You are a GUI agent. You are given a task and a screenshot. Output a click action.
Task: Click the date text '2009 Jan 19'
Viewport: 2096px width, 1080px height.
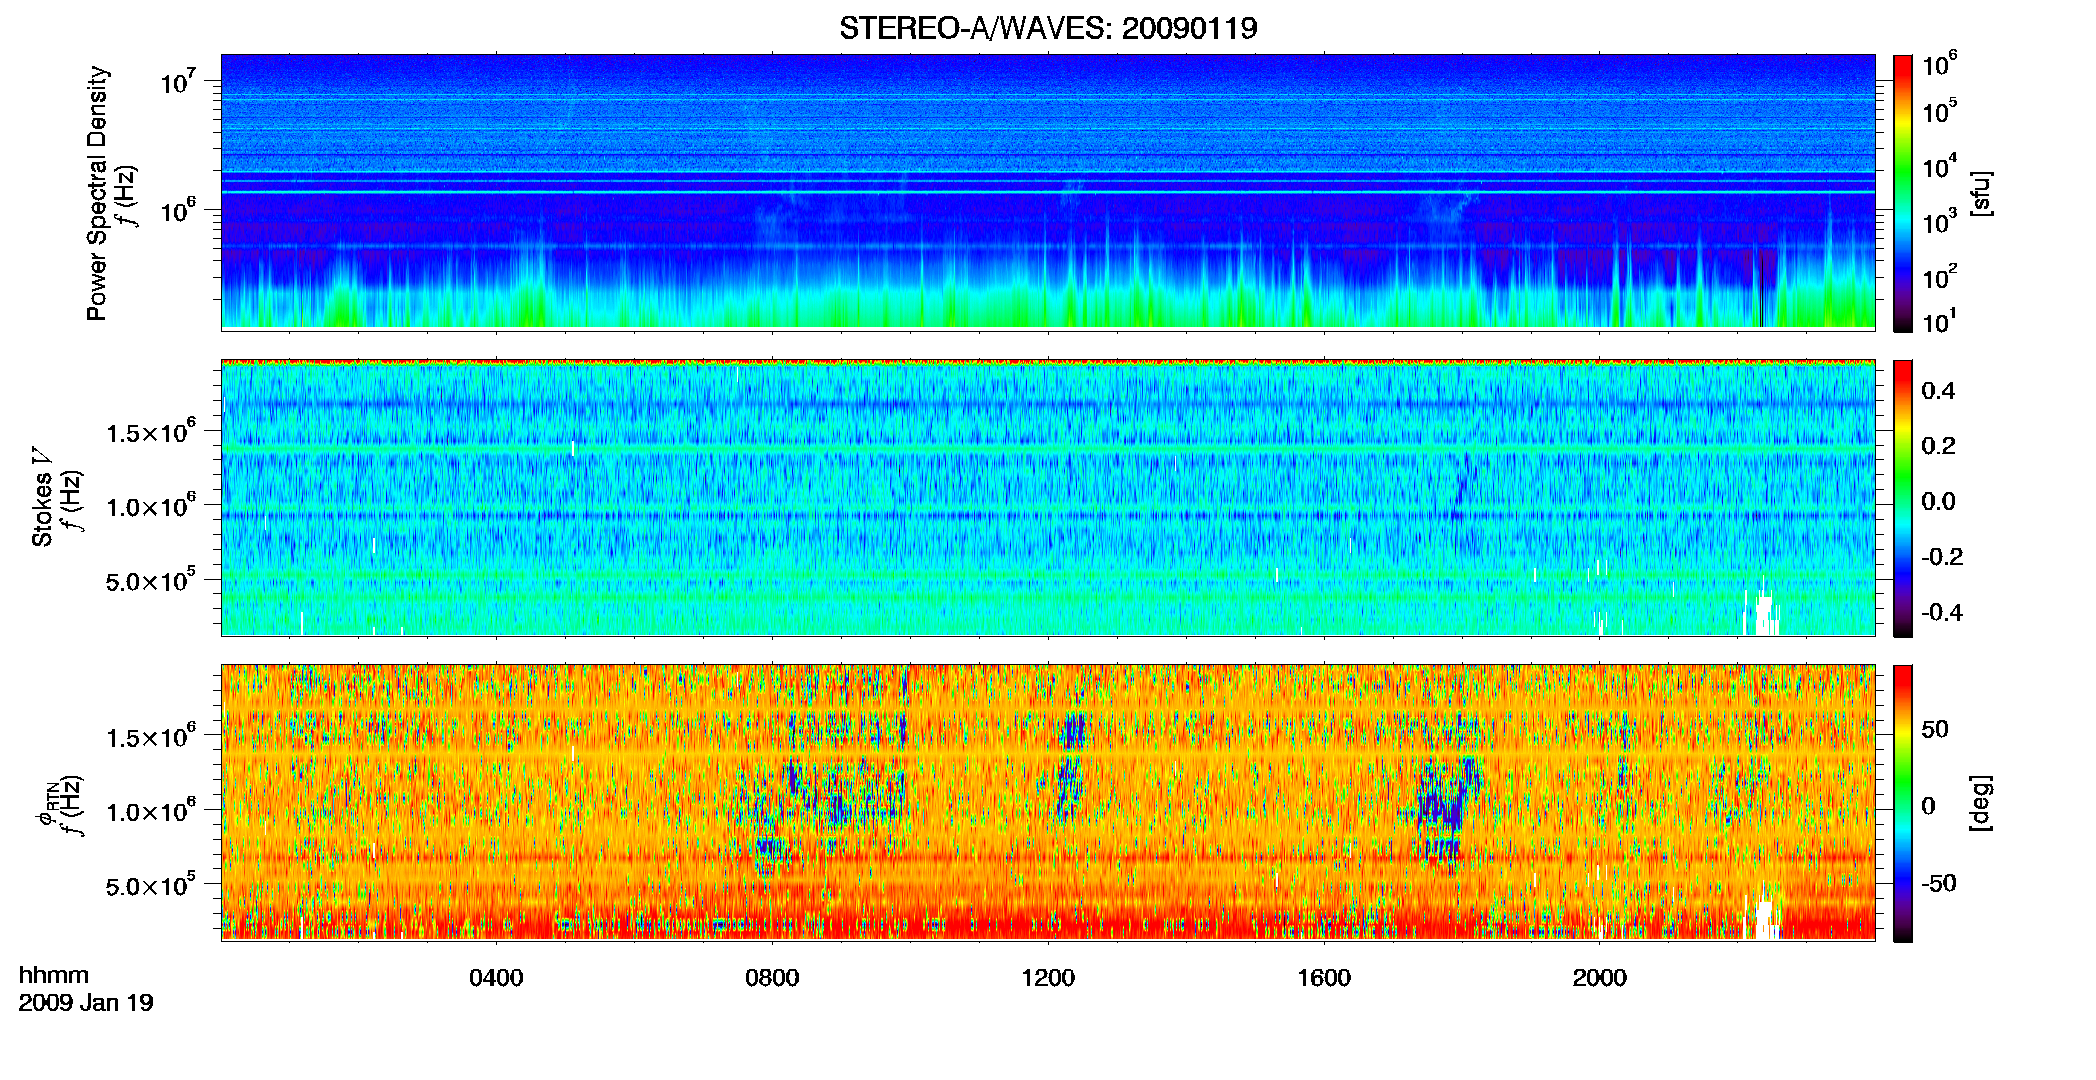click(86, 1003)
